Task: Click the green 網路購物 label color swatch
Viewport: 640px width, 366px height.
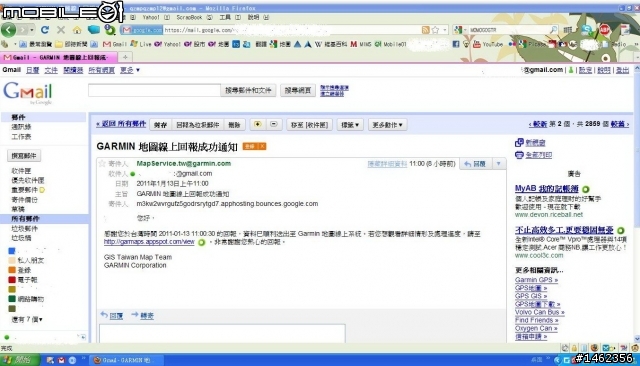Action: (12, 299)
